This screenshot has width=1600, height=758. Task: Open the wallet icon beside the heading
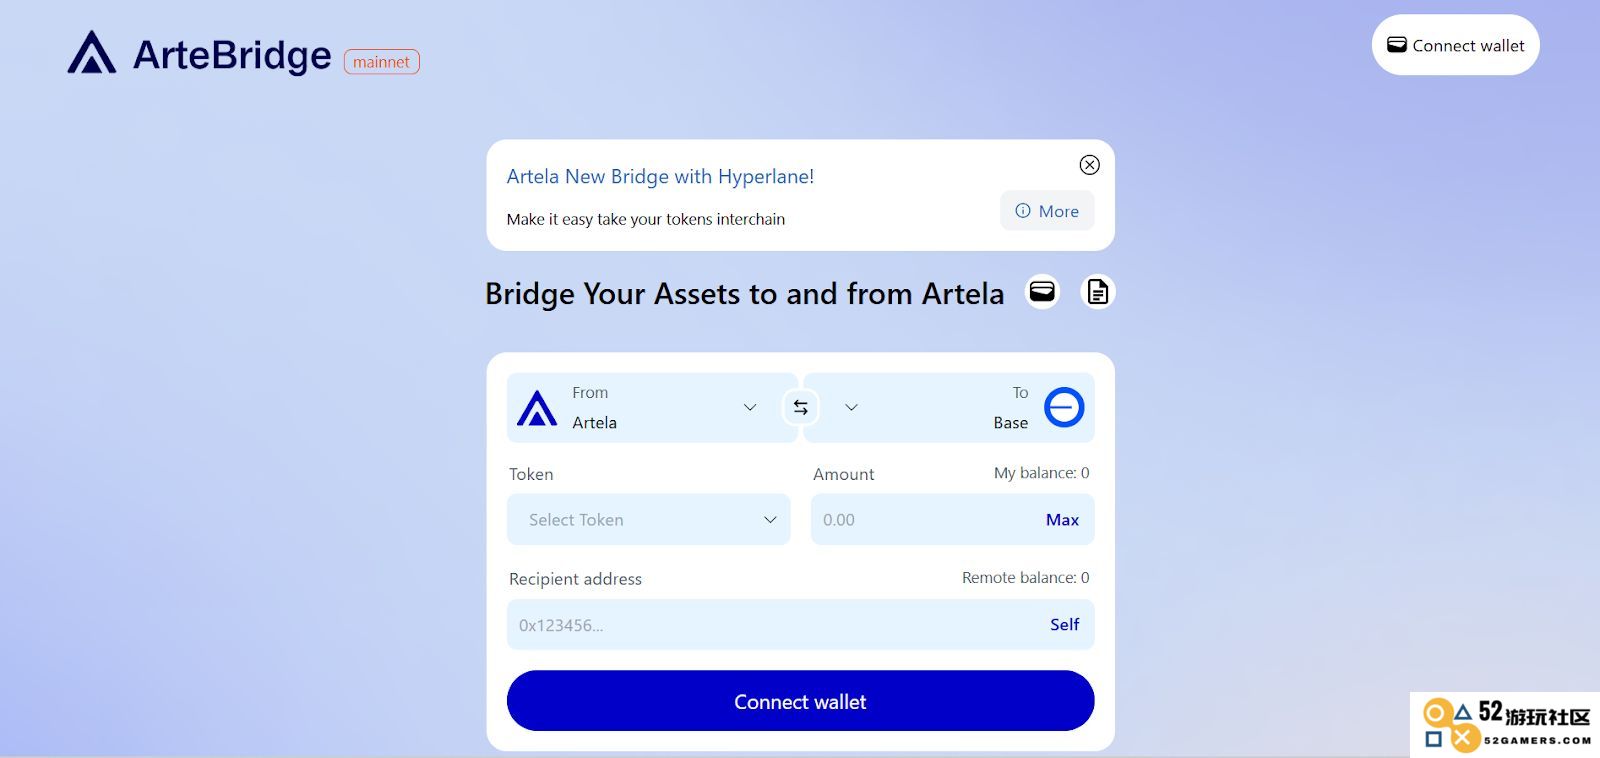1042,292
